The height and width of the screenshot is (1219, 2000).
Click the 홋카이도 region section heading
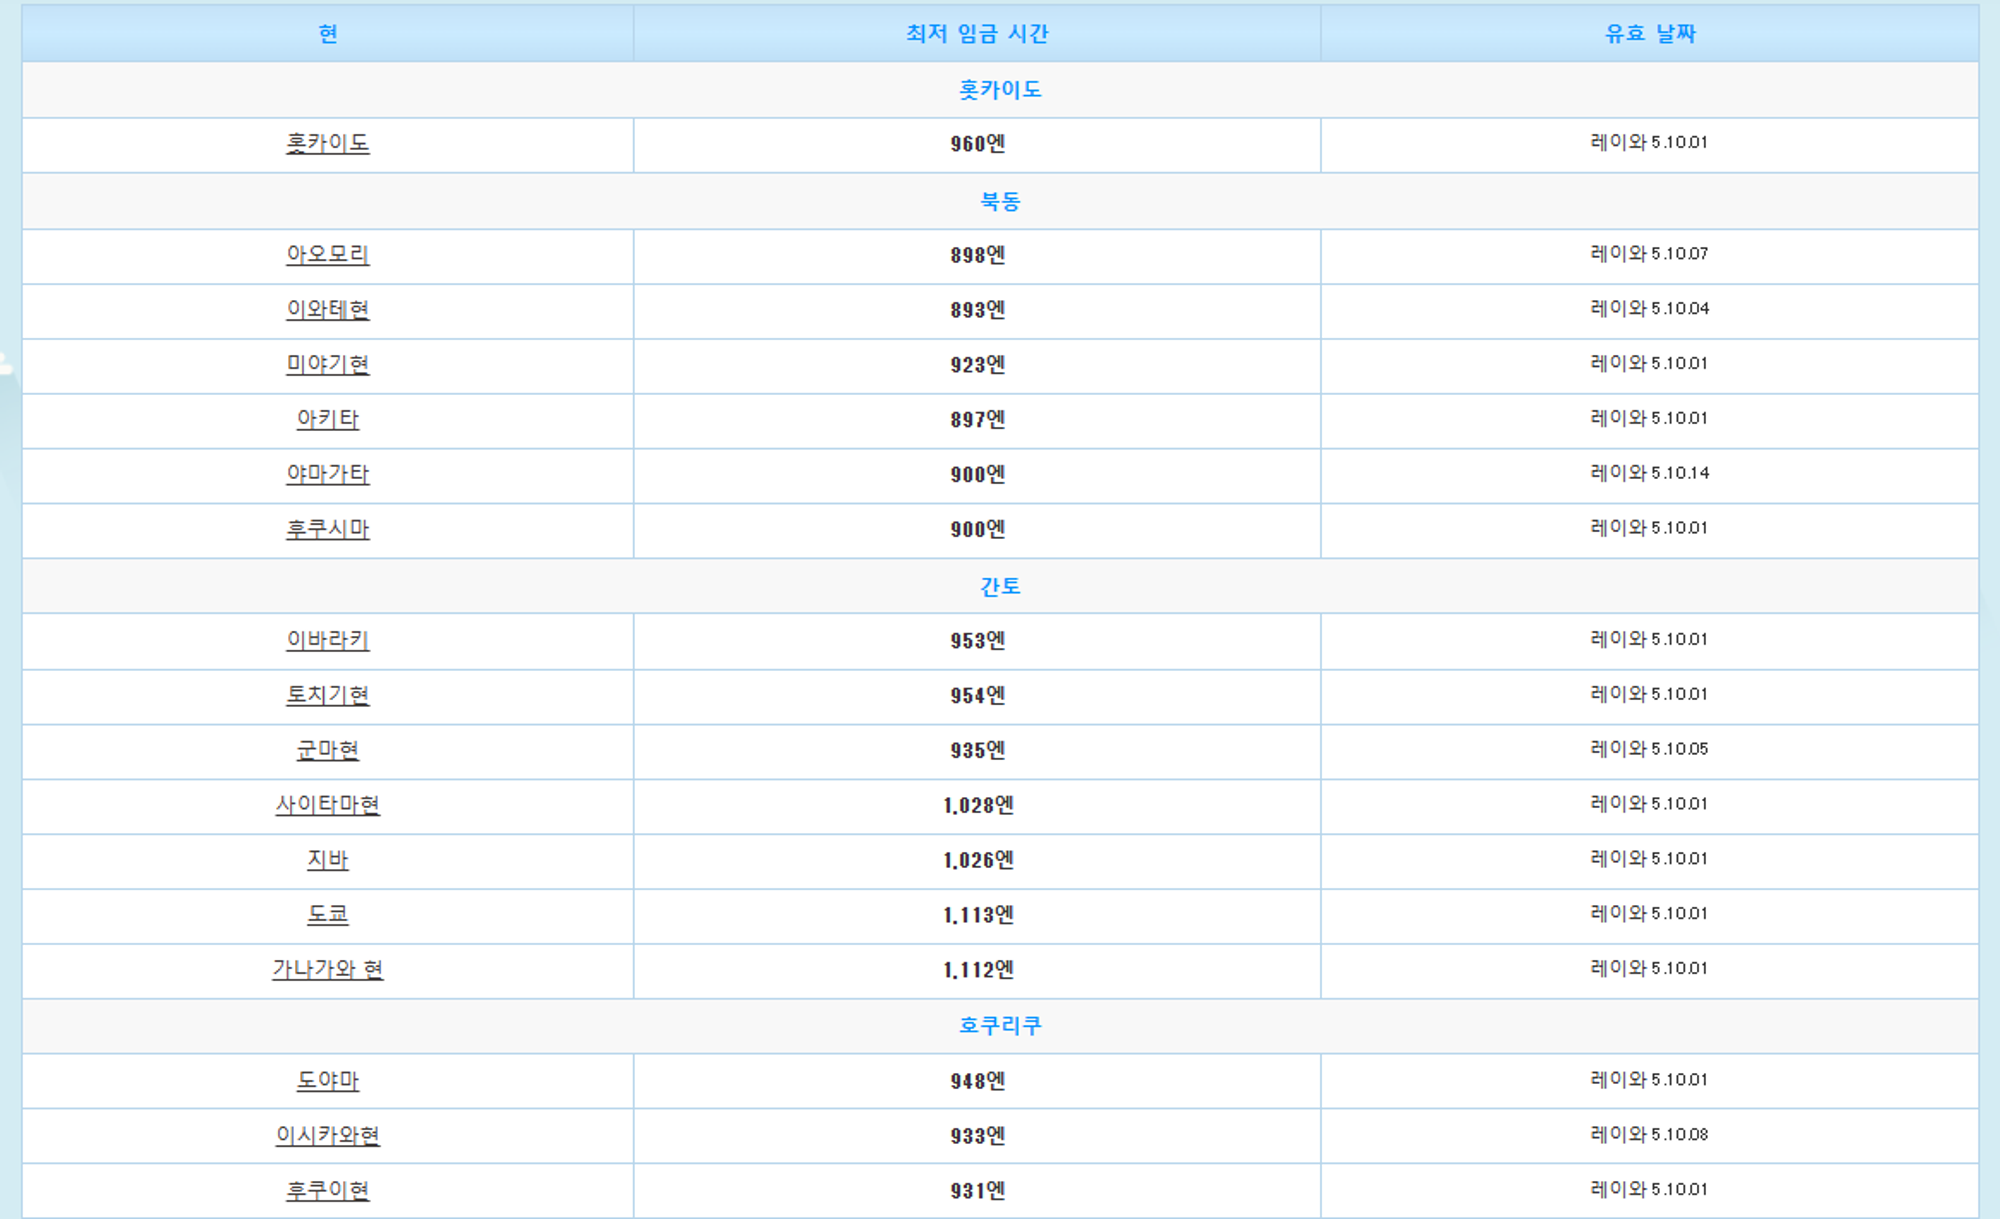click(1000, 90)
